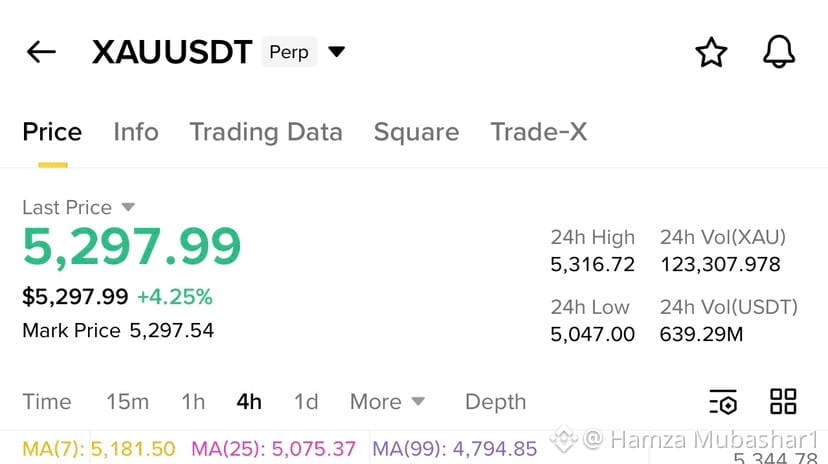Tap the MA(7) indicator value
This screenshot has height=464, width=828.
click(99, 449)
